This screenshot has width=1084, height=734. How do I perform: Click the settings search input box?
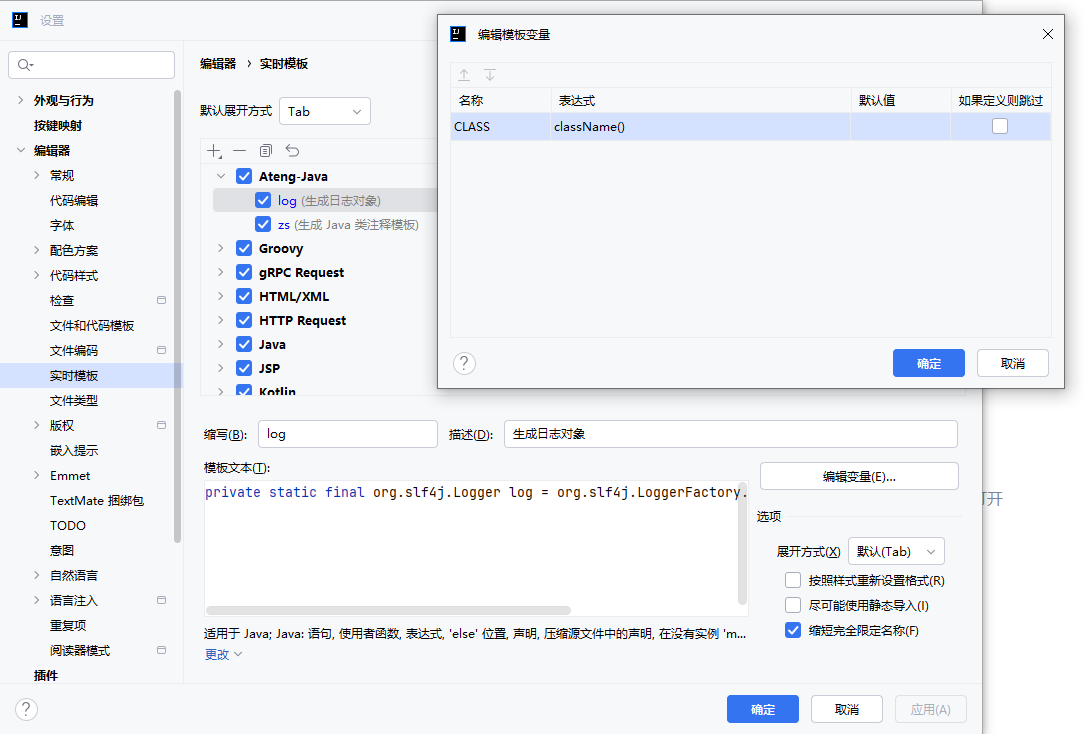91,65
